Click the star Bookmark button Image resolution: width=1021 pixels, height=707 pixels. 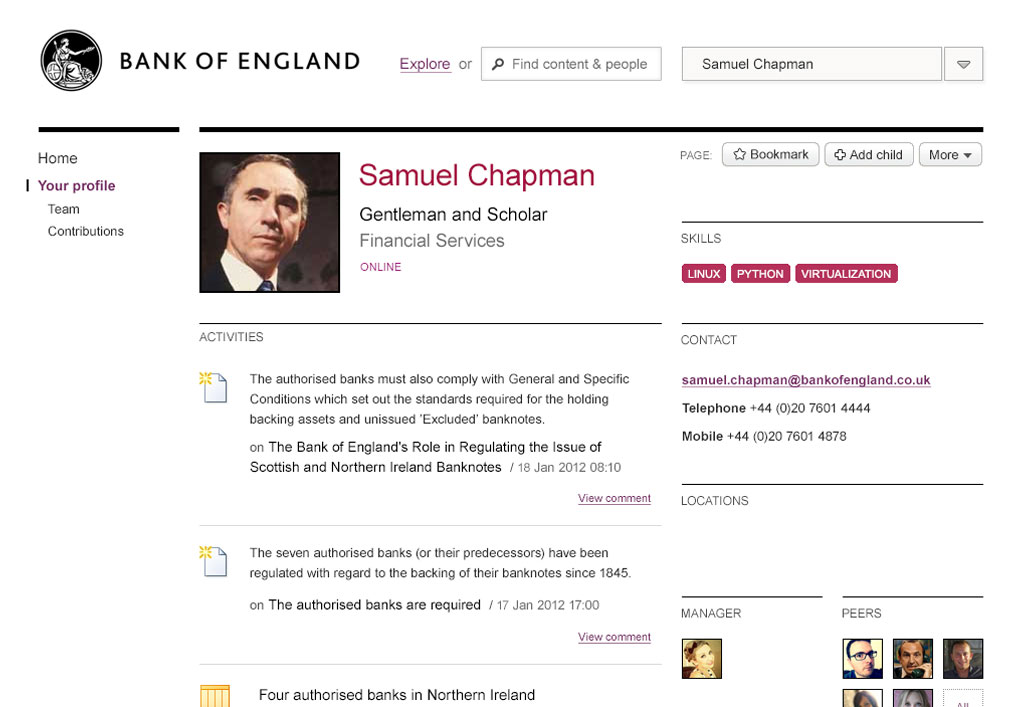click(770, 154)
